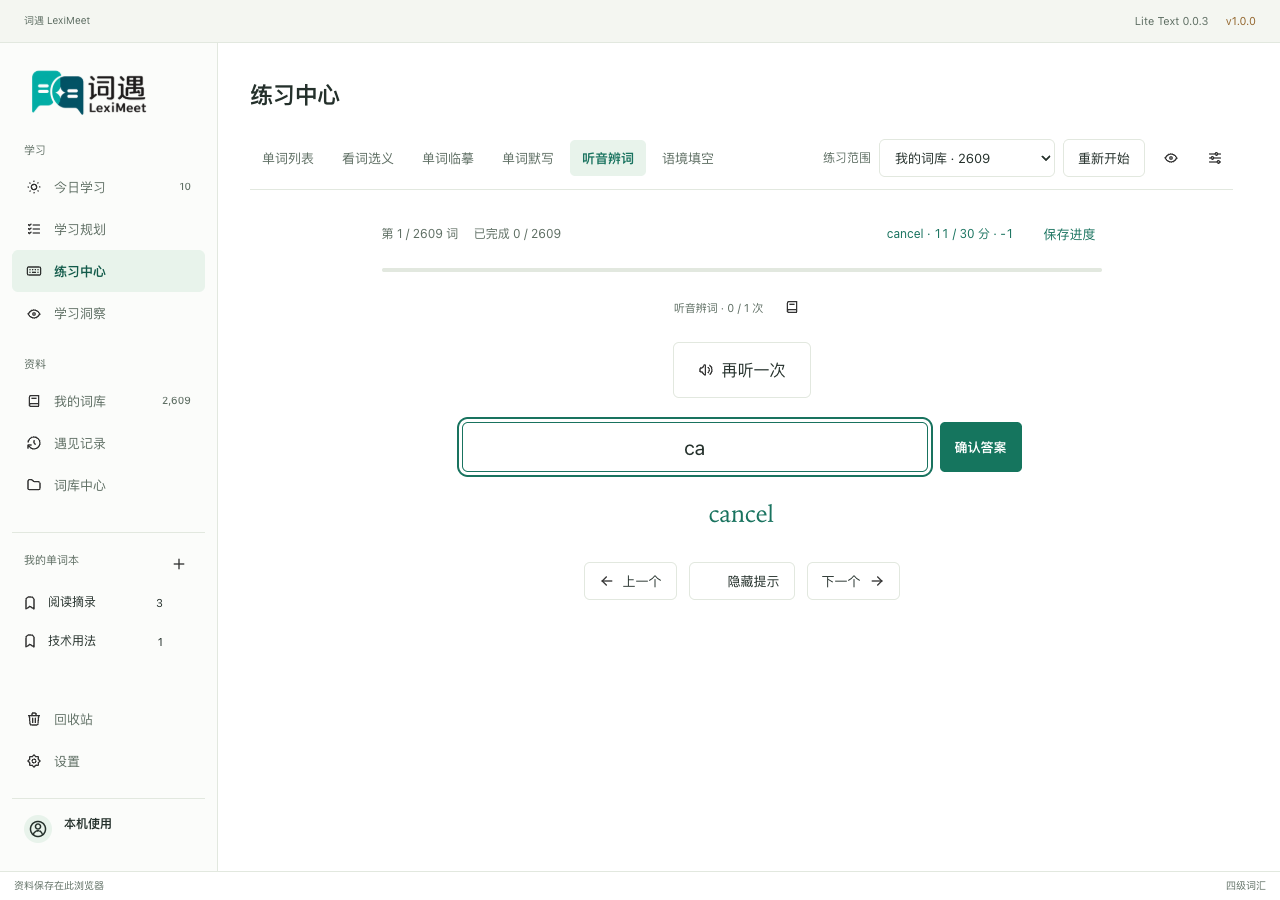Open 我的词库 from the sidebar
The width and height of the screenshot is (1280, 900).
click(x=108, y=401)
